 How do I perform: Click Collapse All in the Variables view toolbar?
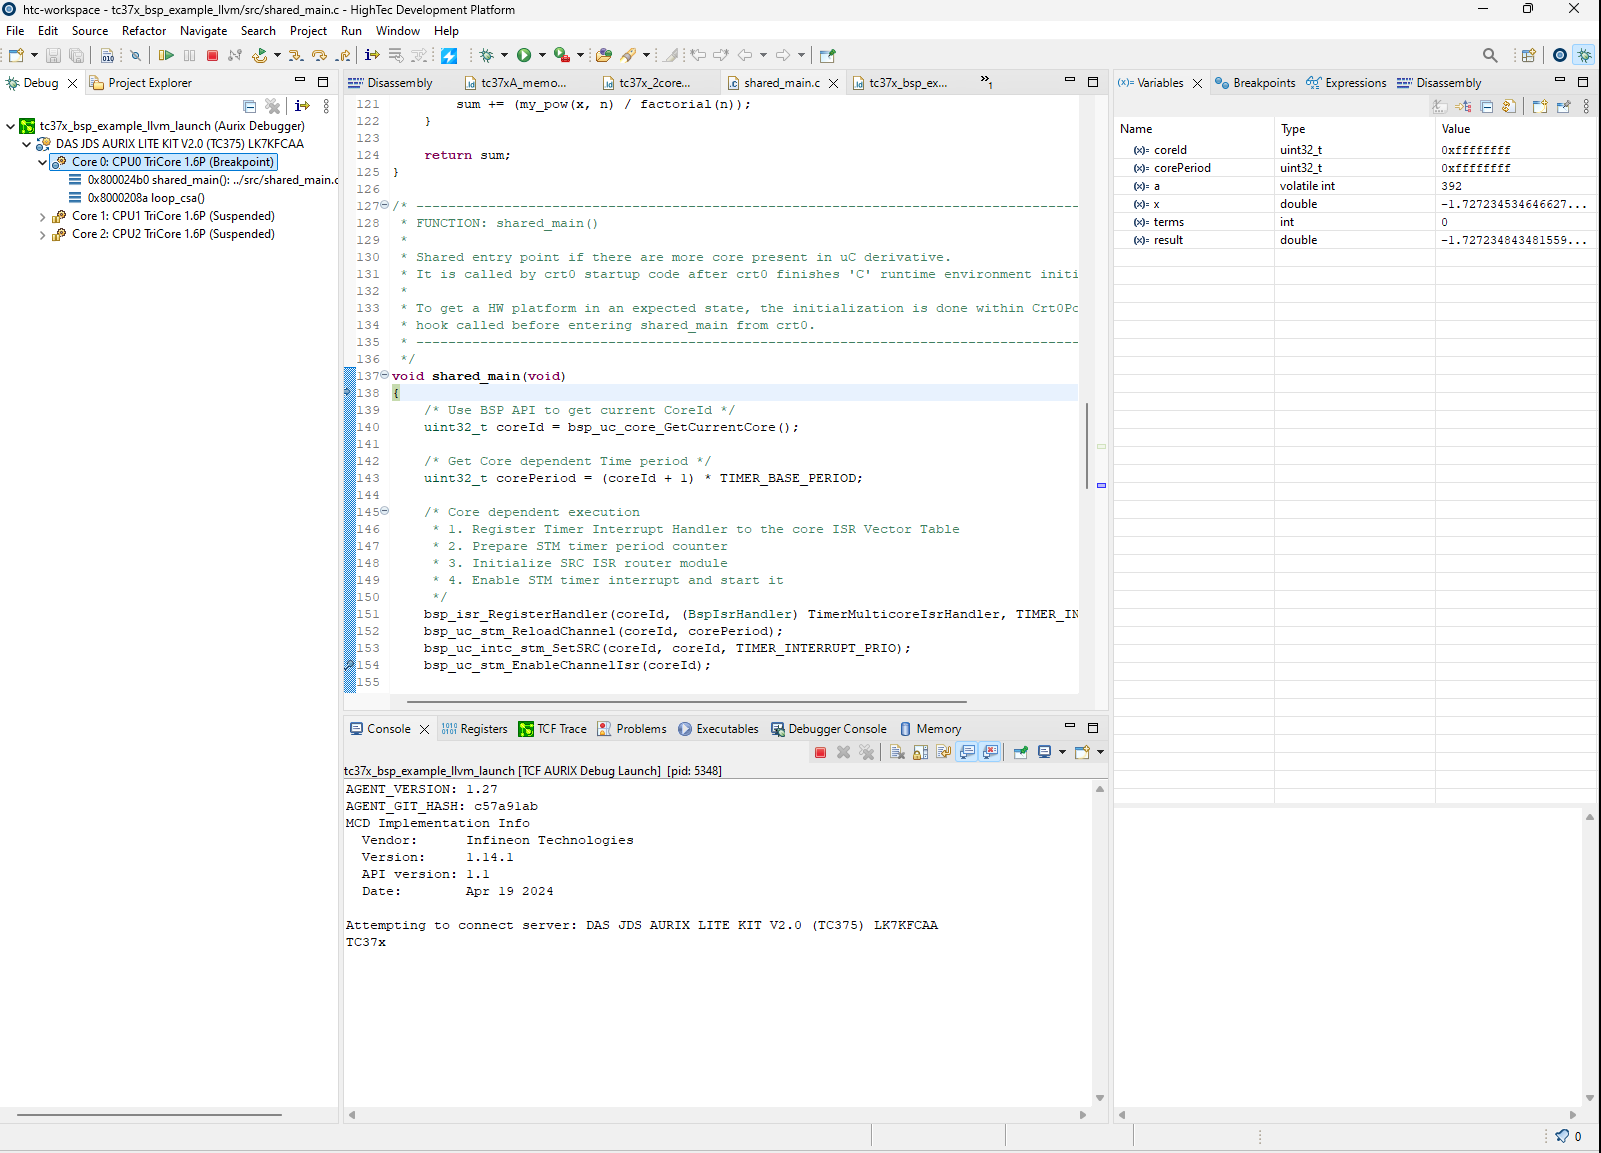point(1487,106)
